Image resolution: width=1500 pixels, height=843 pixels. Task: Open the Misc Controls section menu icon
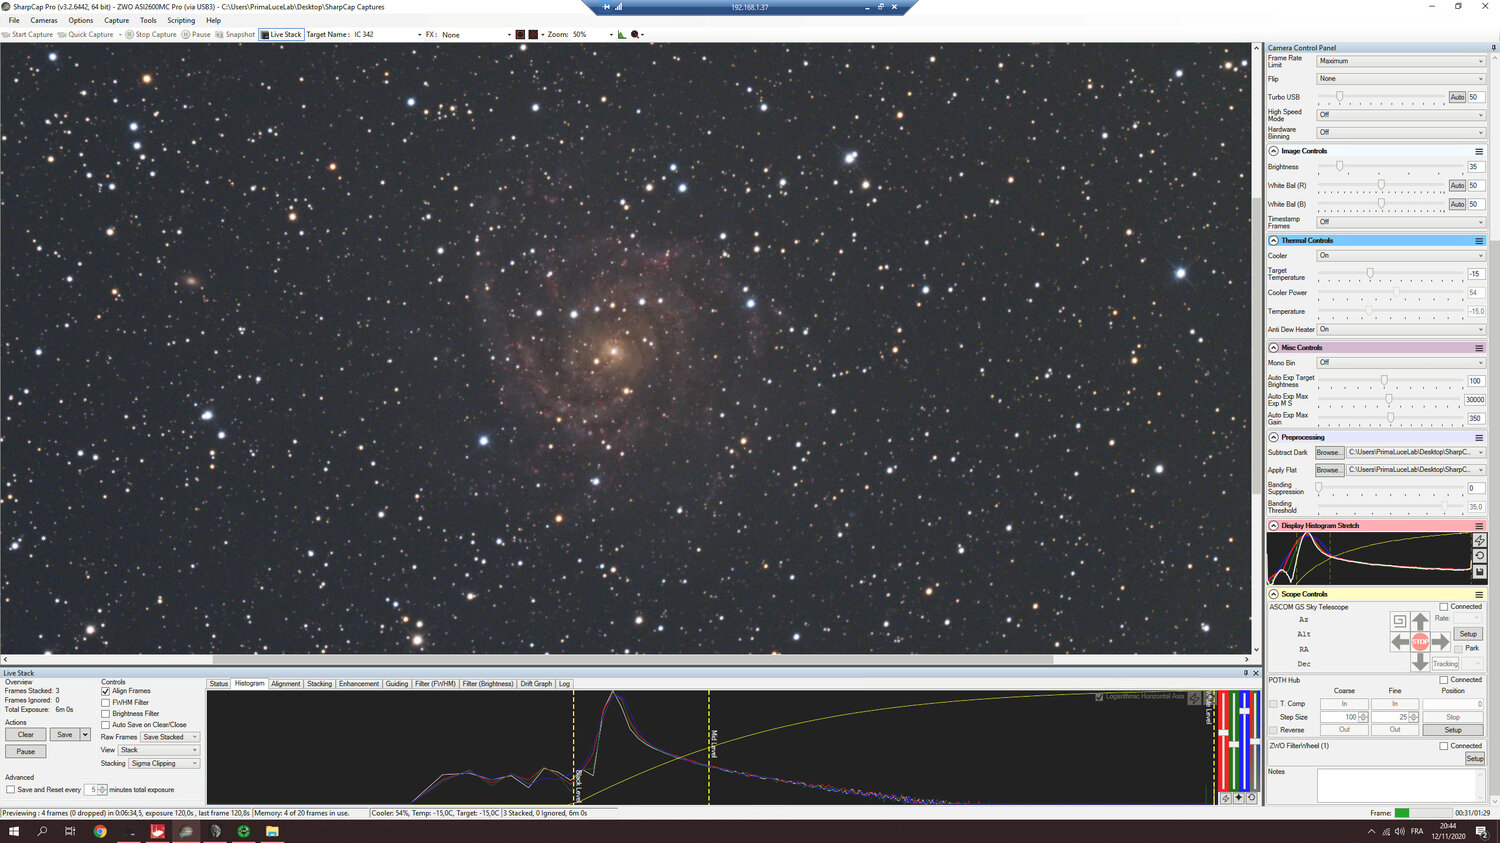[1479, 348]
